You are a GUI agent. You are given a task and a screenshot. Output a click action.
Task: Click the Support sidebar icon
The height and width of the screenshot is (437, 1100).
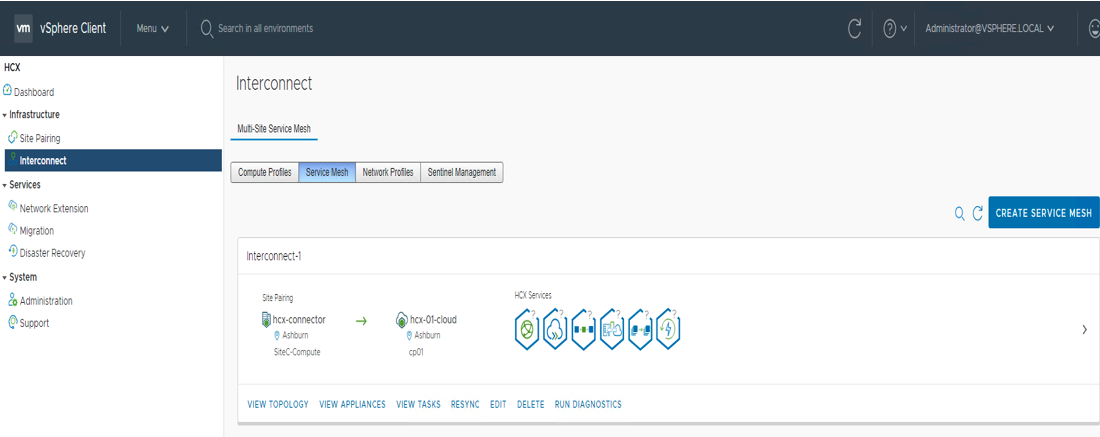point(13,322)
